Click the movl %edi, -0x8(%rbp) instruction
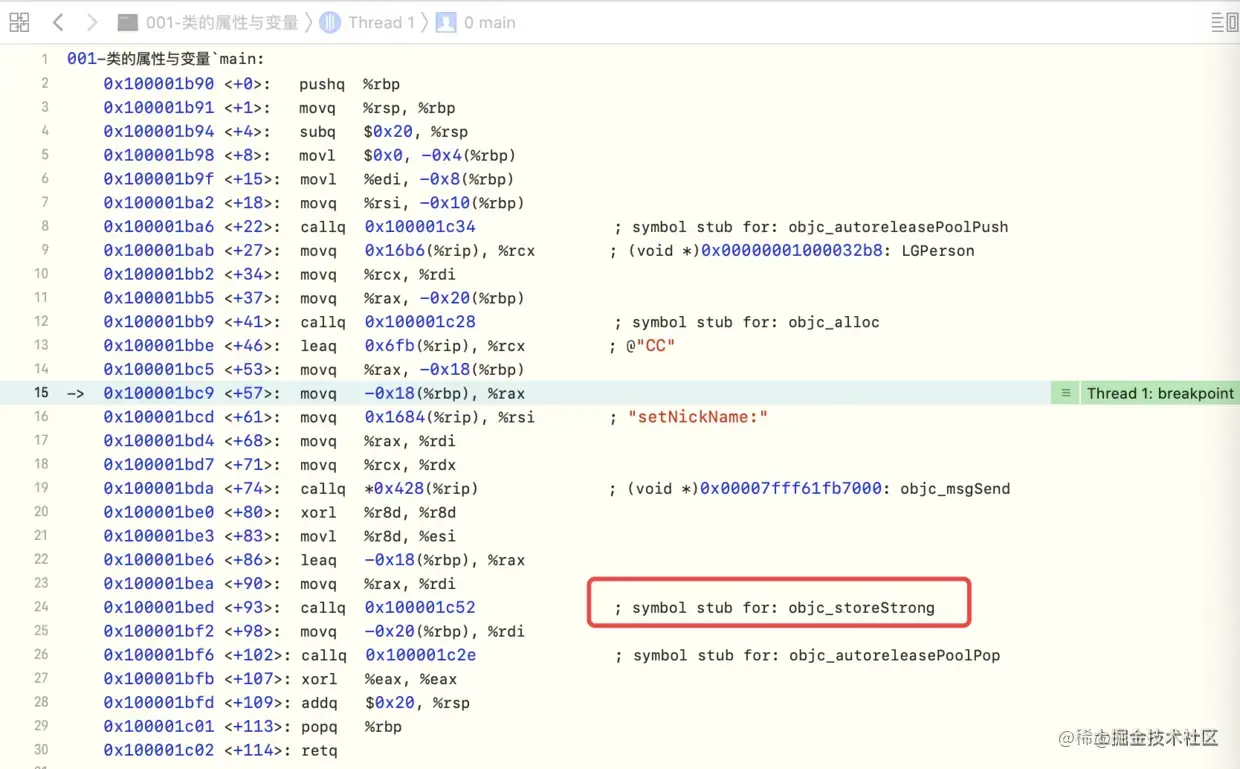Image resolution: width=1240 pixels, height=769 pixels. [x=407, y=179]
